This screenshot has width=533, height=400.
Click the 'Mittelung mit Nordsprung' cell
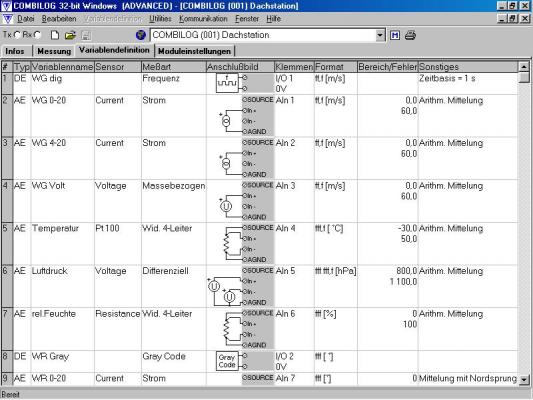tap(468, 378)
